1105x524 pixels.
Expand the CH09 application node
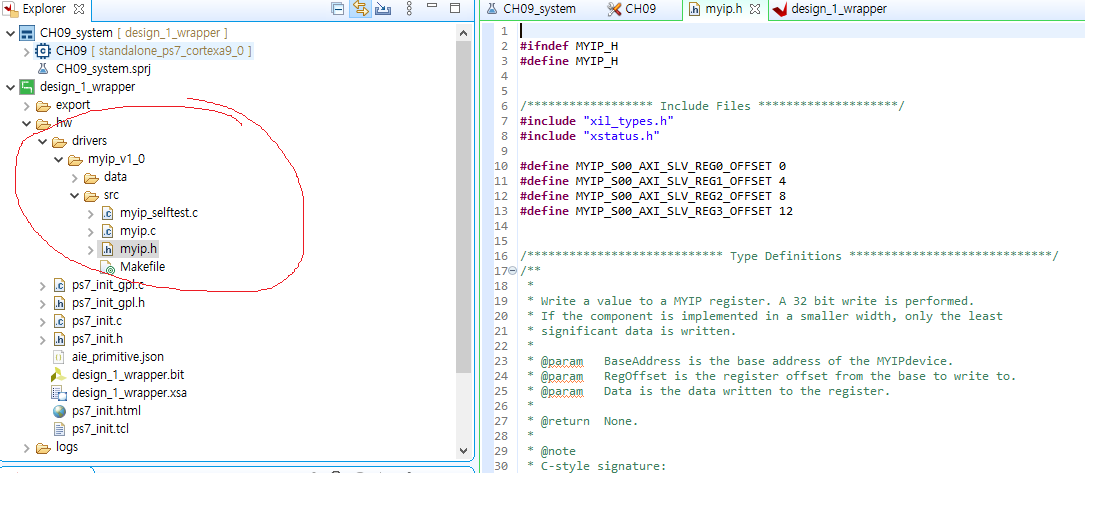[26, 51]
